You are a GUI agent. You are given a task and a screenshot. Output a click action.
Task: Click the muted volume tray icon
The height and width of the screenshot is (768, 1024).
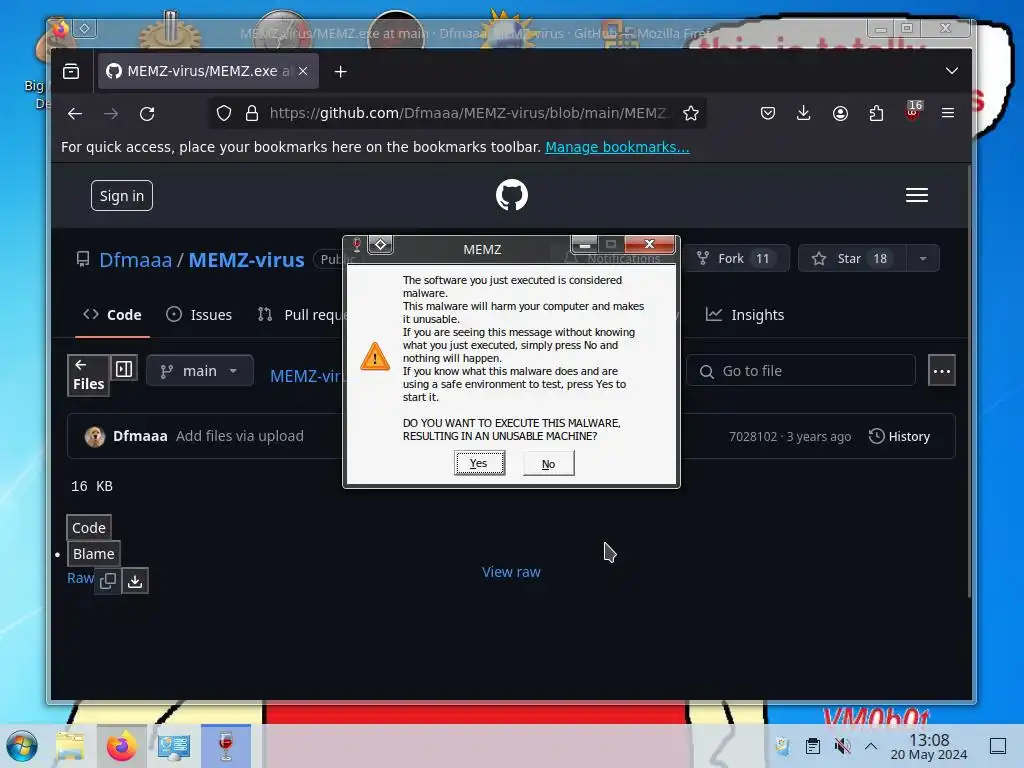pos(843,746)
